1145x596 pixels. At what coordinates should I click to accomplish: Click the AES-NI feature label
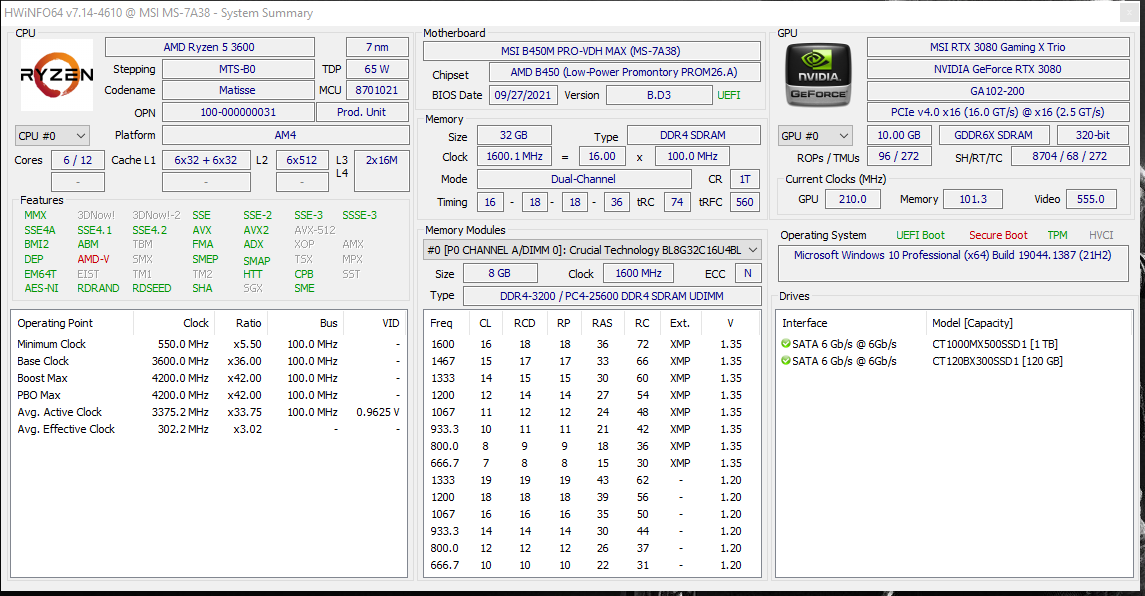pos(42,289)
